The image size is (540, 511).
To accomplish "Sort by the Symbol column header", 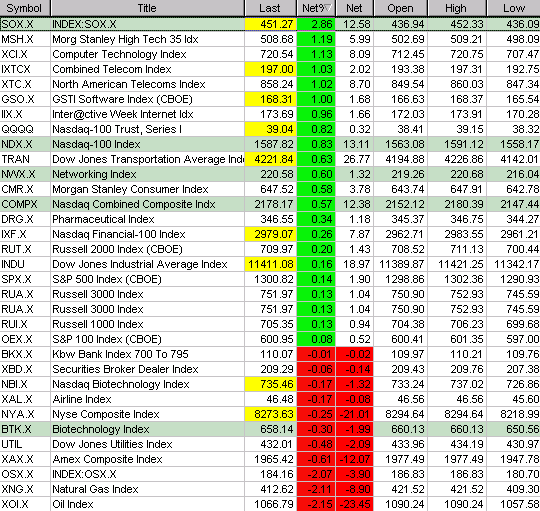I will click(25, 8).
